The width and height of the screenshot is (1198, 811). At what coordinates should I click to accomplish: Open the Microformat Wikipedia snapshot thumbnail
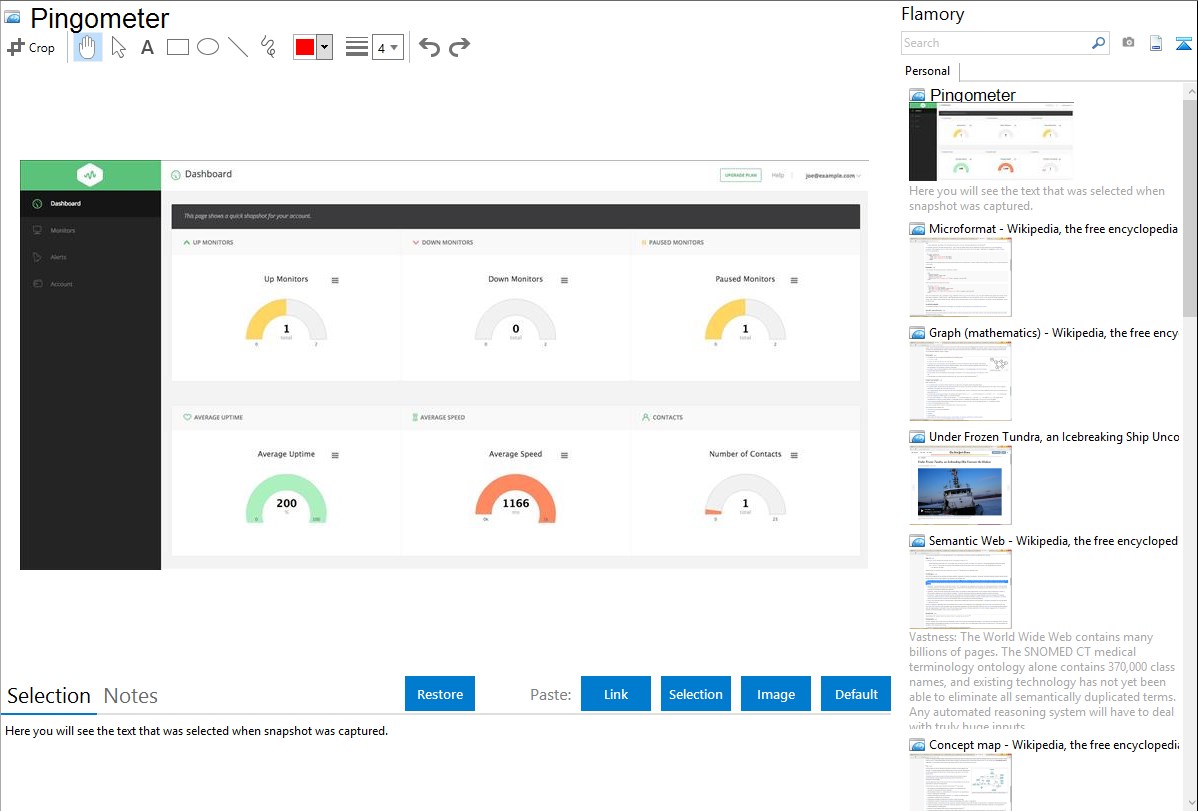tap(960, 277)
